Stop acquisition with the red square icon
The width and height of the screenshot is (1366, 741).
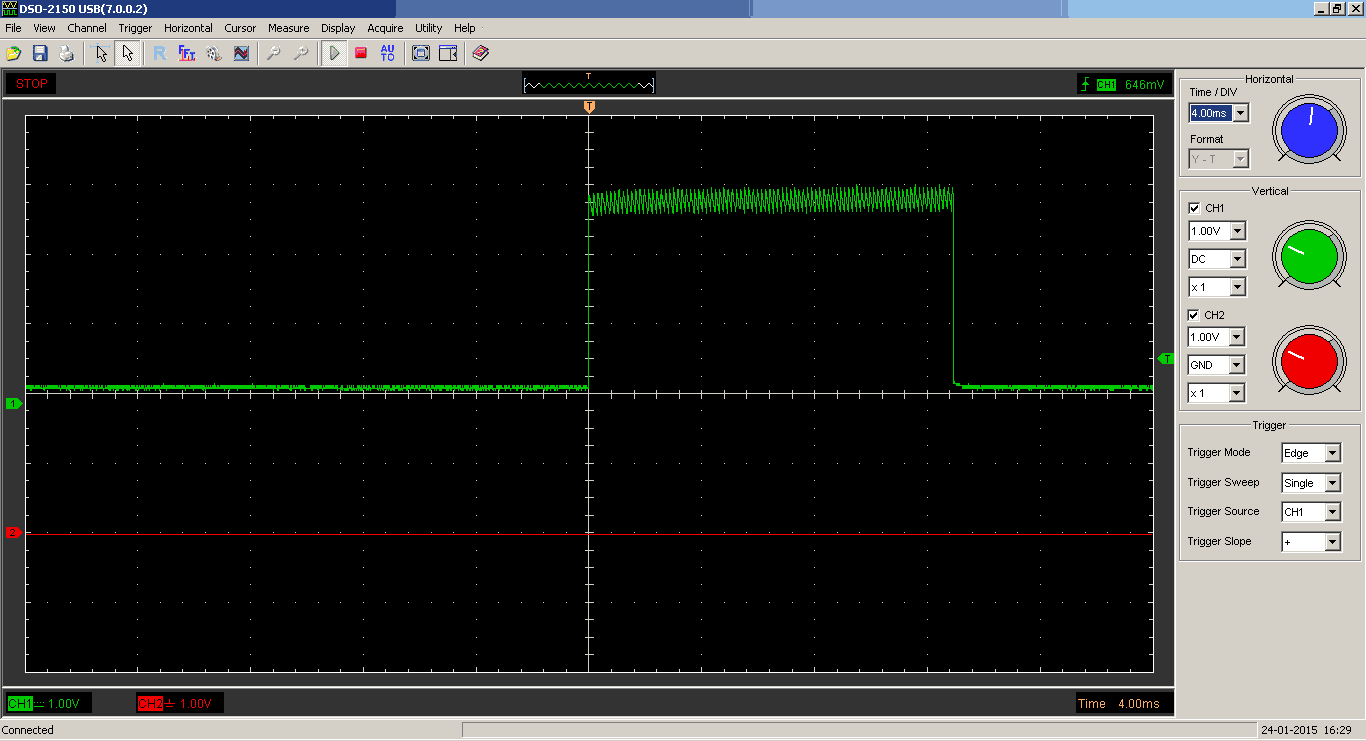pyautogui.click(x=361, y=53)
